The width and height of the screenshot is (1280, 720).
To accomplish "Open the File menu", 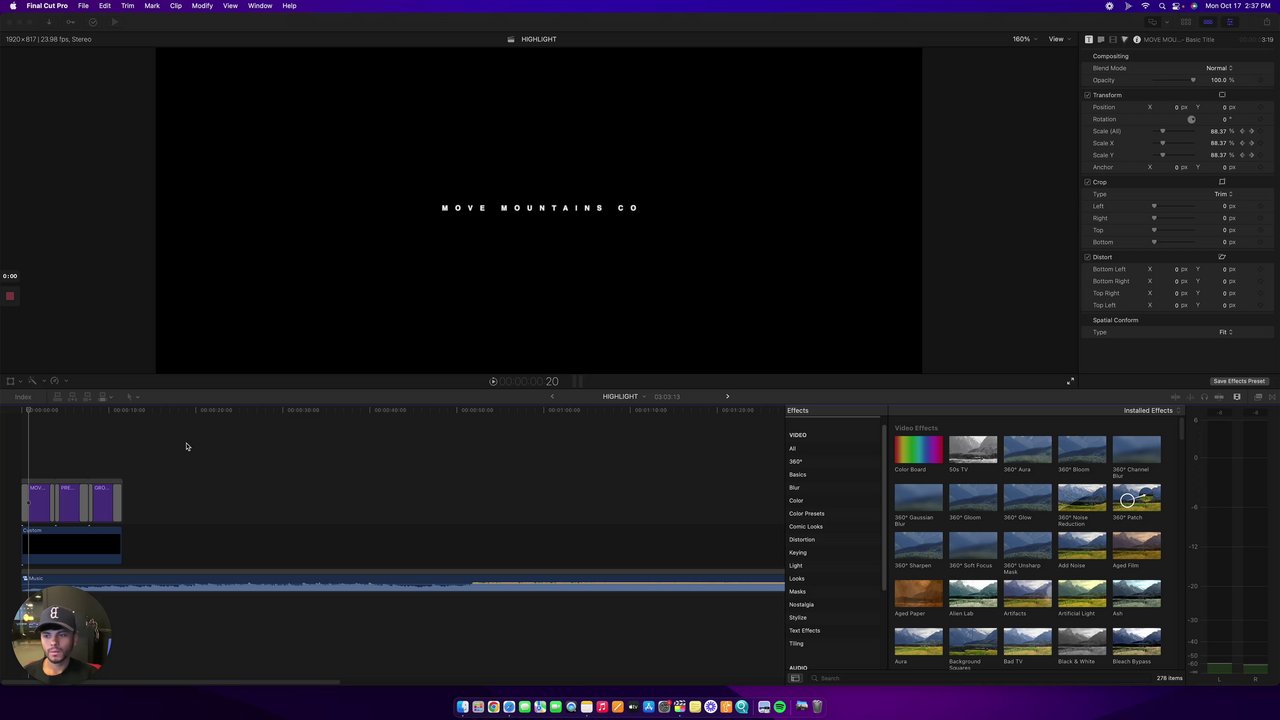I will pos(83,6).
